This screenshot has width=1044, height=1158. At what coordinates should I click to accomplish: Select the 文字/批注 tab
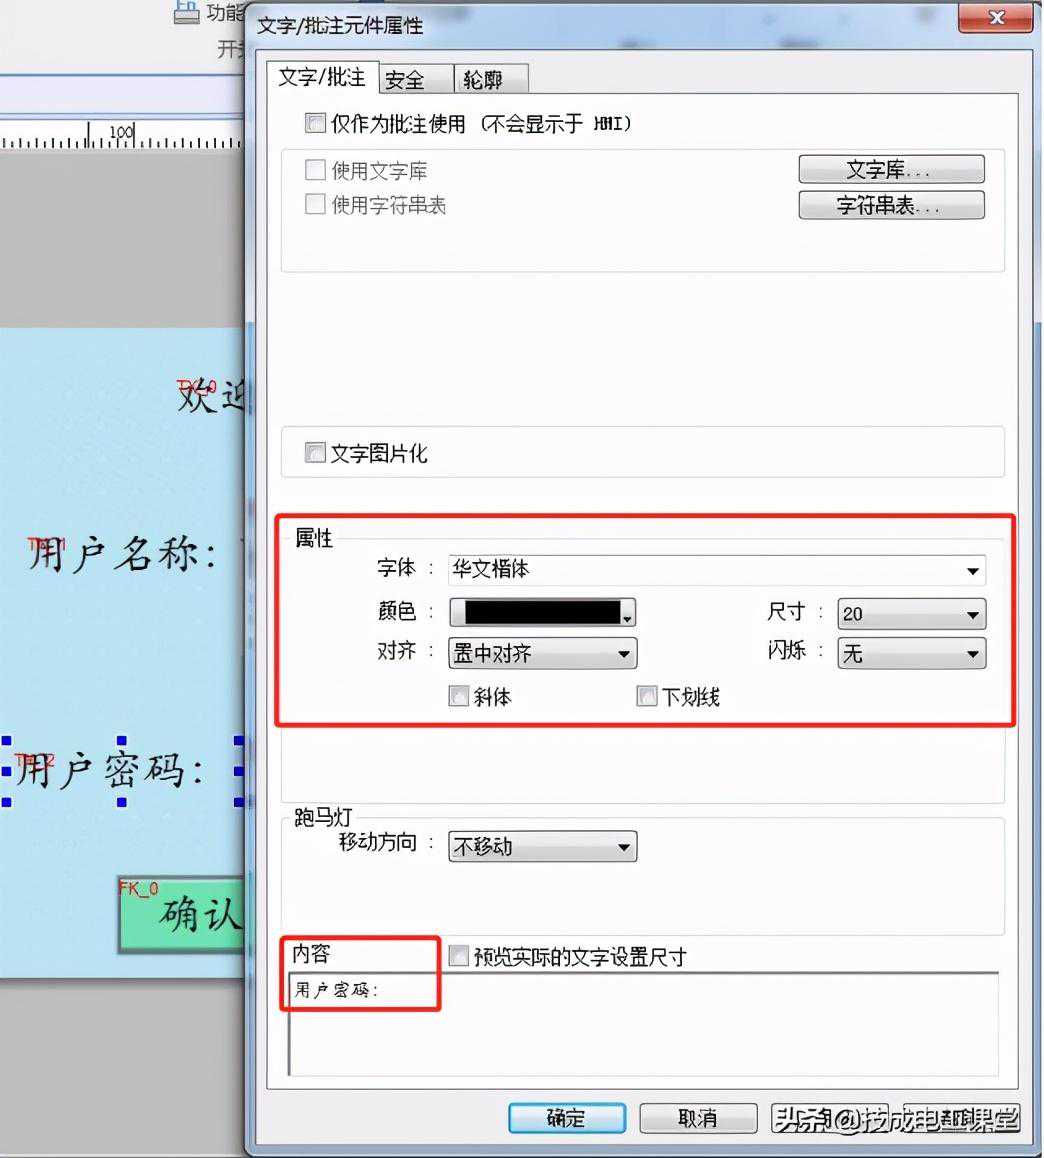click(321, 77)
